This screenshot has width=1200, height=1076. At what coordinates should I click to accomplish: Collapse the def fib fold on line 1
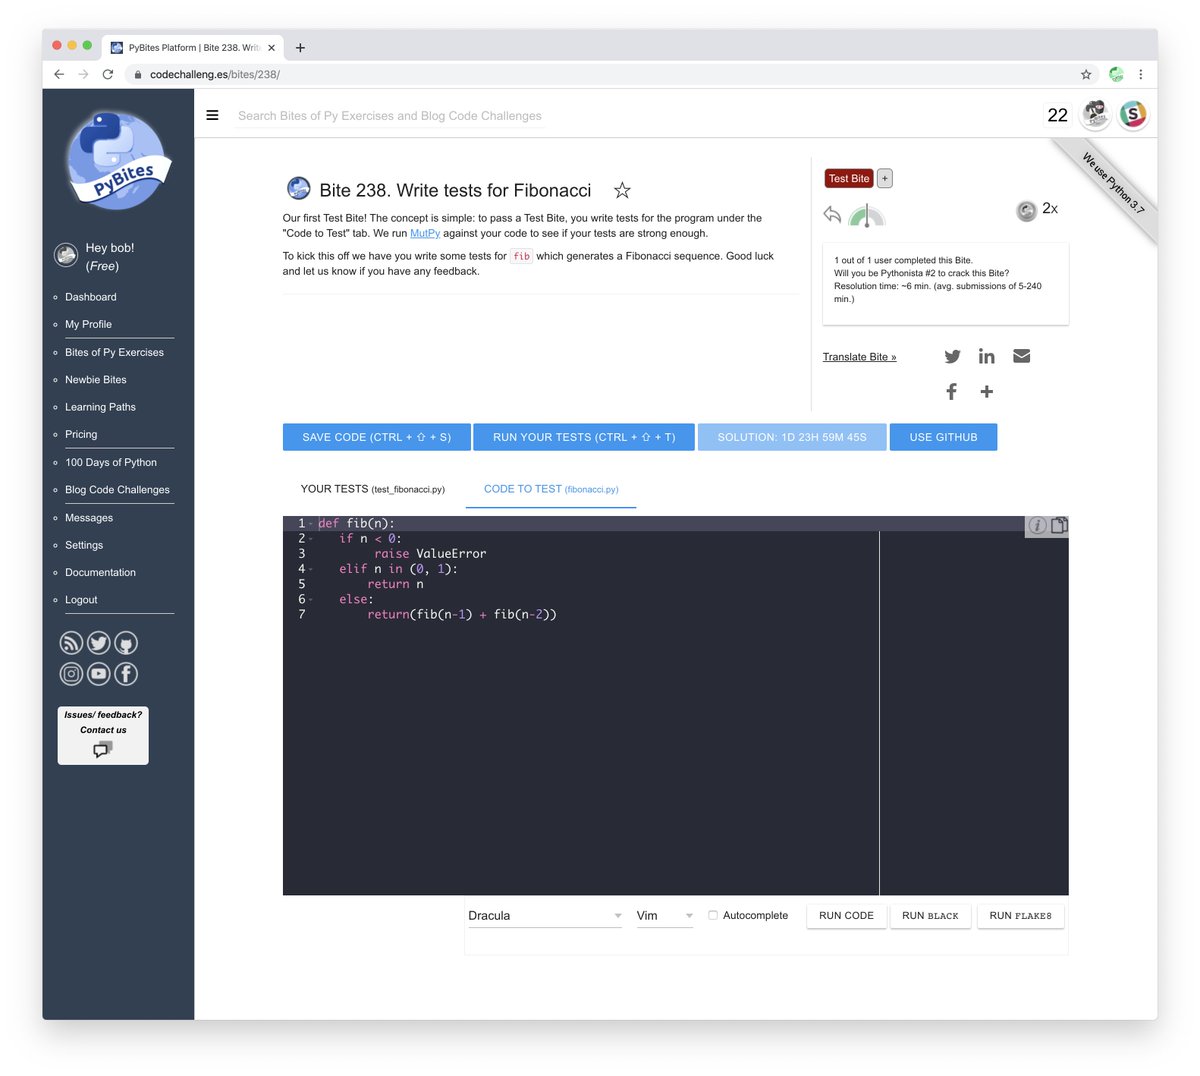[x=311, y=524]
